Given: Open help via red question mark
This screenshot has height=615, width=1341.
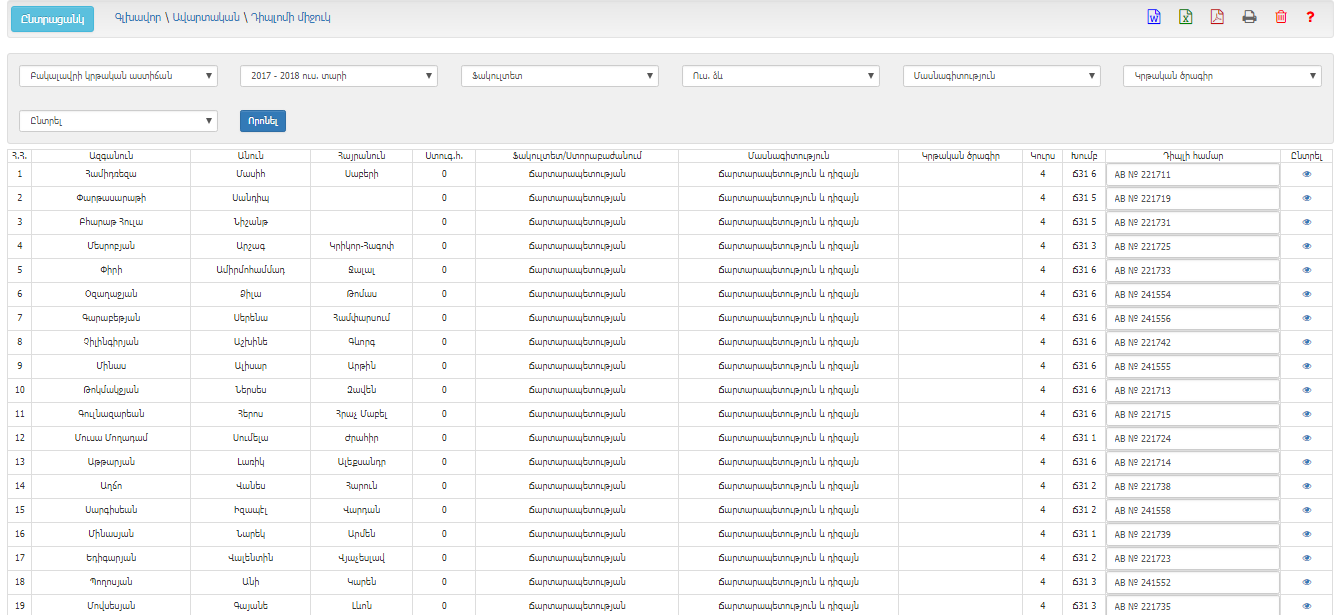Looking at the screenshot, I should coord(1310,17).
